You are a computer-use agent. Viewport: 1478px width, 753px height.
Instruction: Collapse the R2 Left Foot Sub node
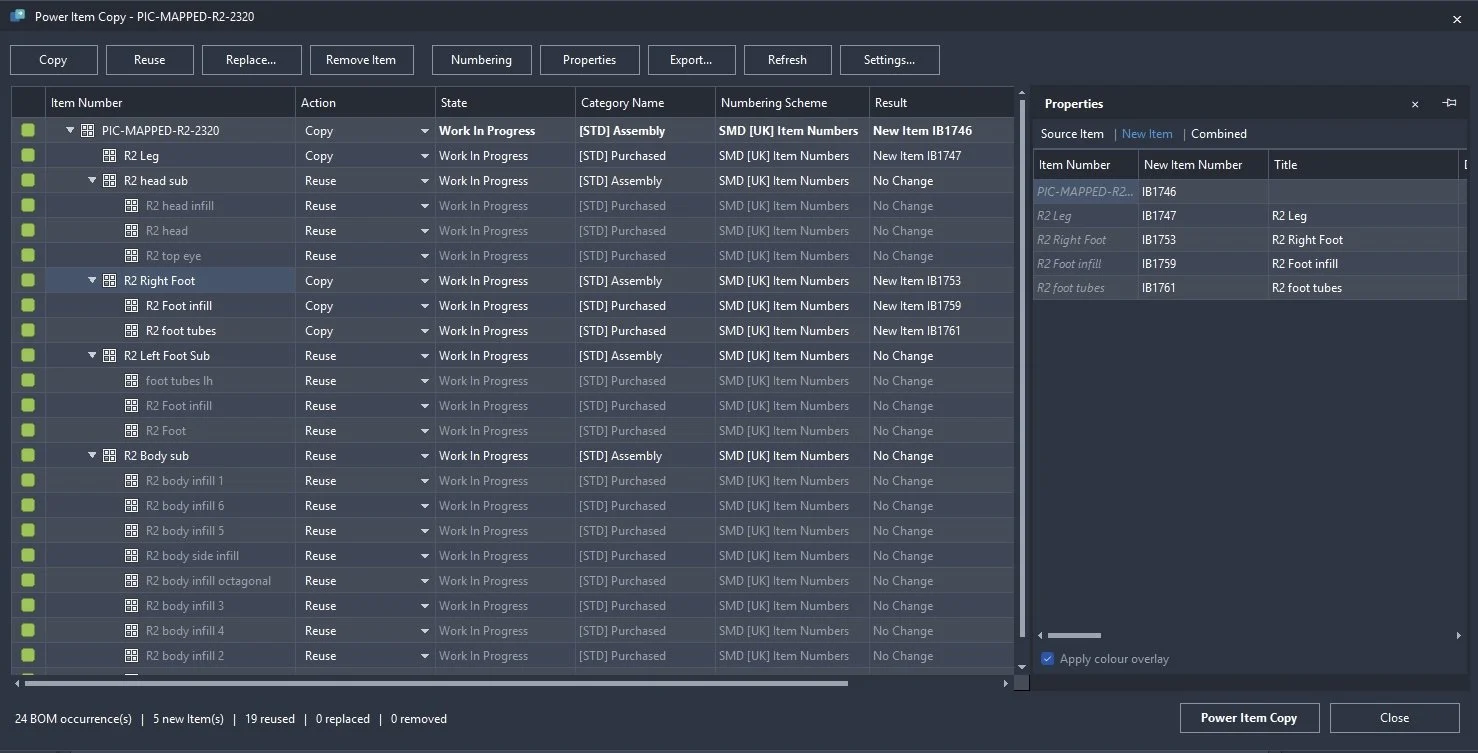[x=93, y=356]
